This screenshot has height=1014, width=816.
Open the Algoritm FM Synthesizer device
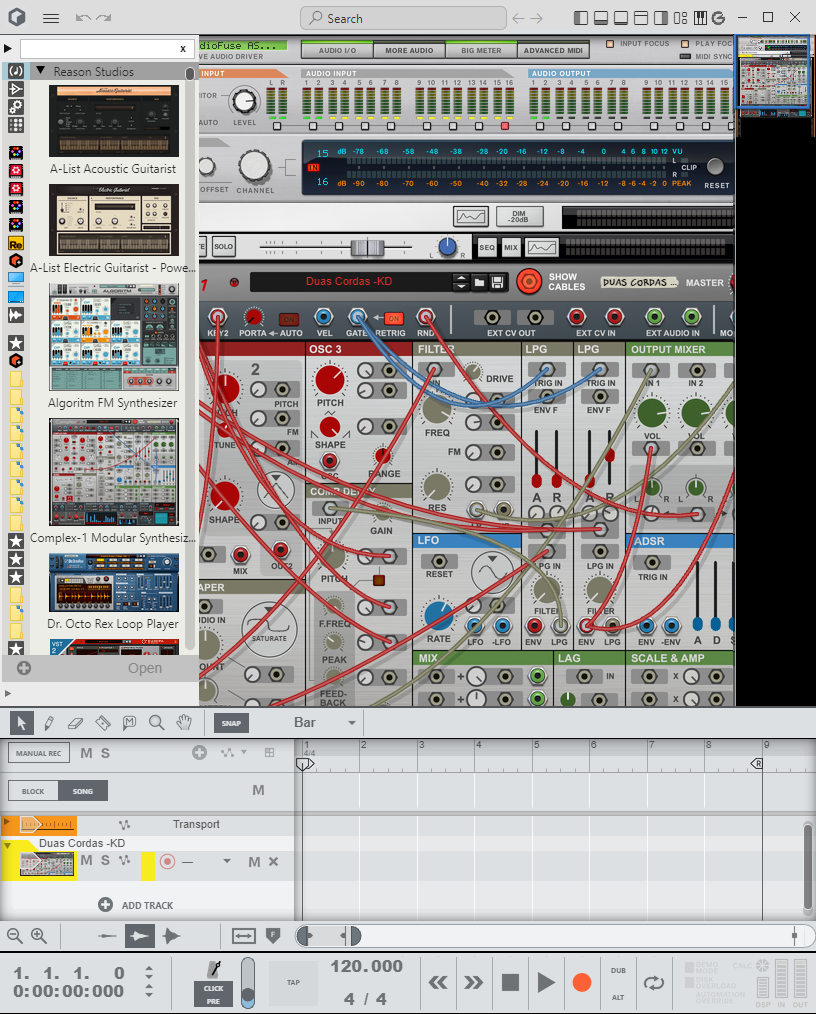(113, 336)
